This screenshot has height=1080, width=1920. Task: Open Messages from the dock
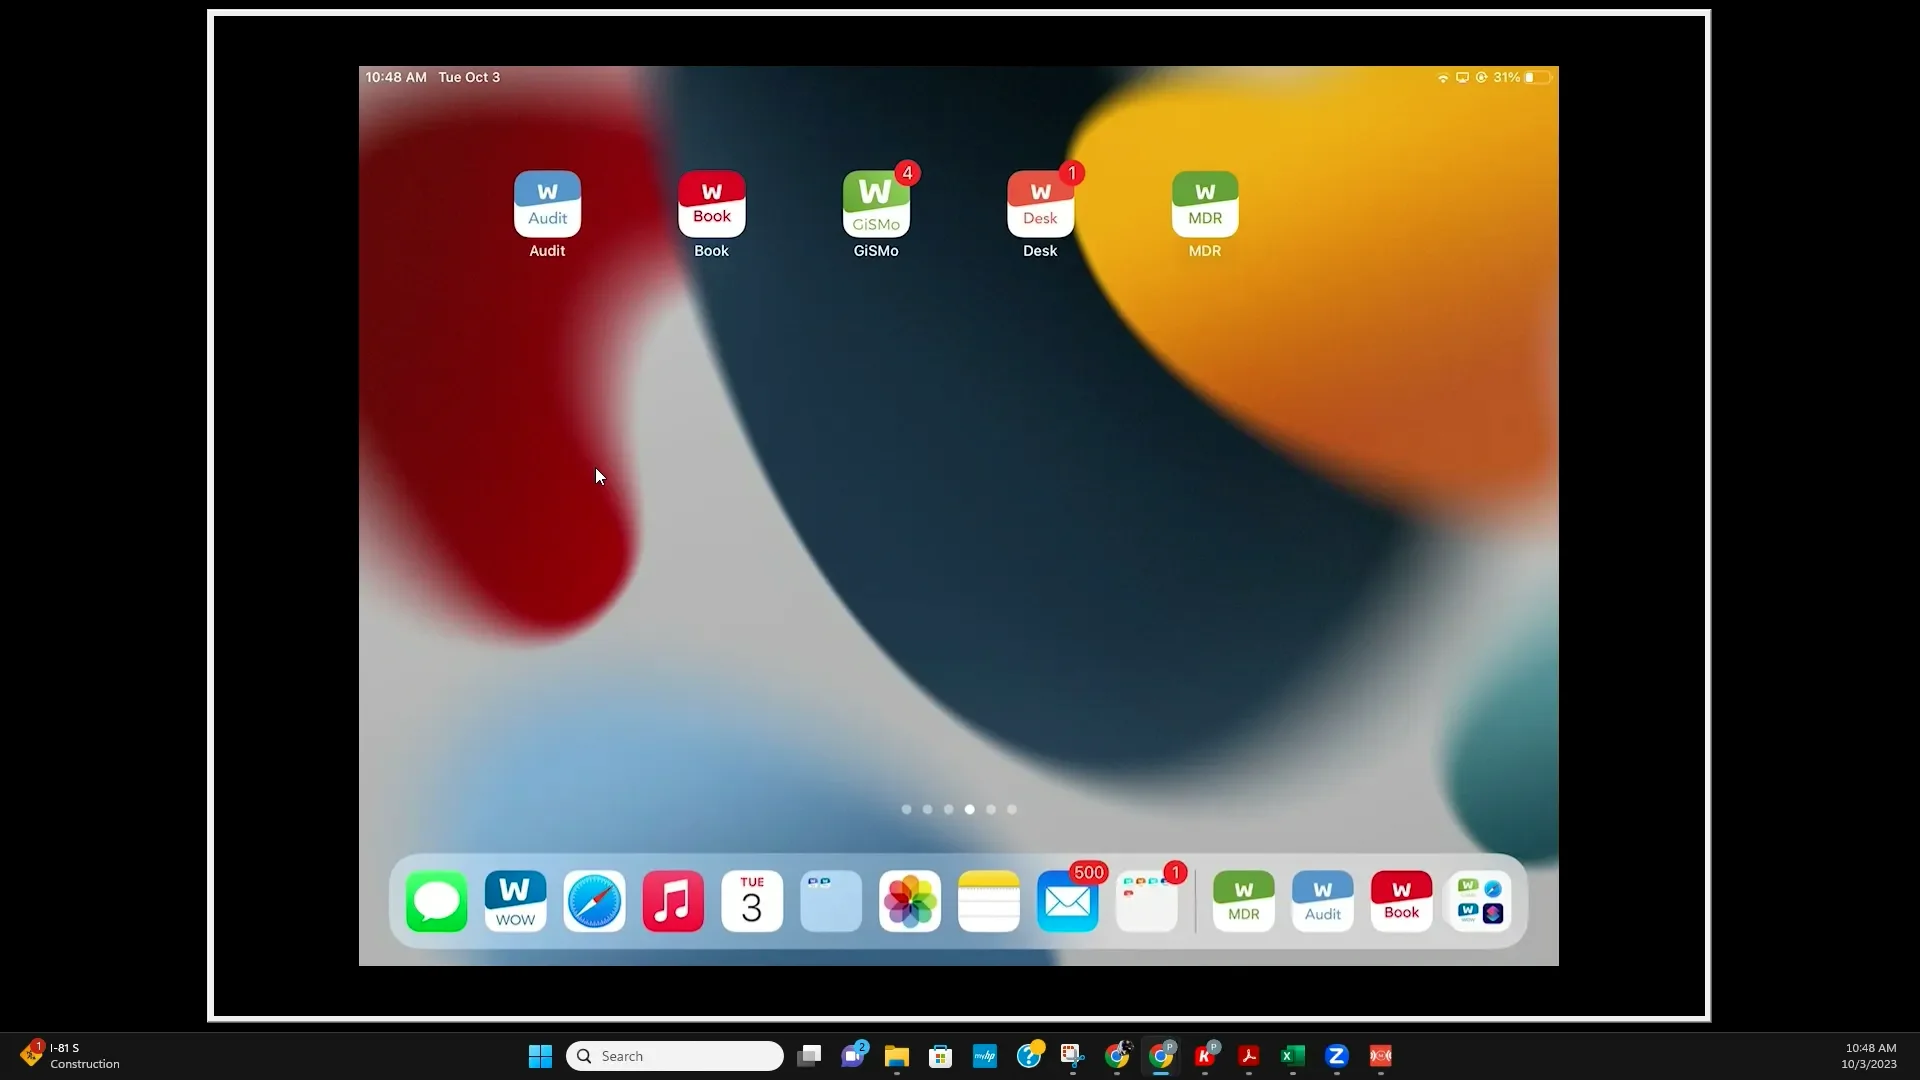click(x=437, y=901)
